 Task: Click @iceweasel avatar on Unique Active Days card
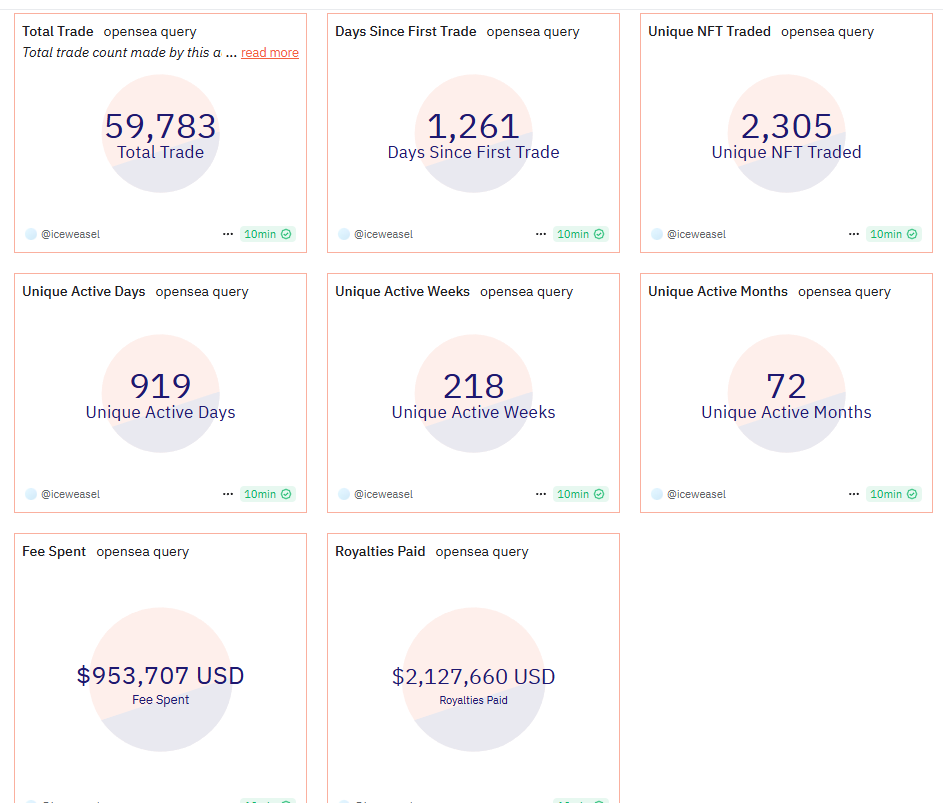[31, 494]
